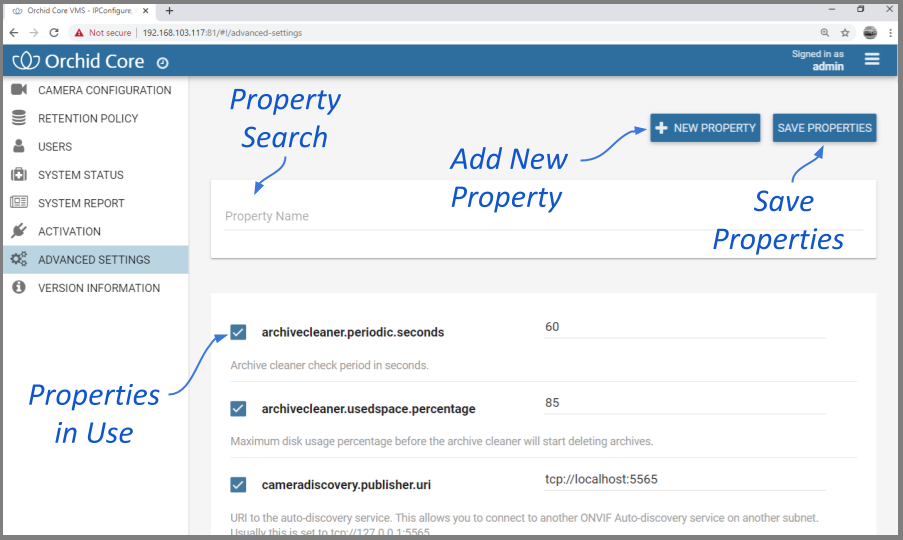Viewport: 903px width, 540px height.
Task: Click the System Status medkit icon
Action: point(19,174)
